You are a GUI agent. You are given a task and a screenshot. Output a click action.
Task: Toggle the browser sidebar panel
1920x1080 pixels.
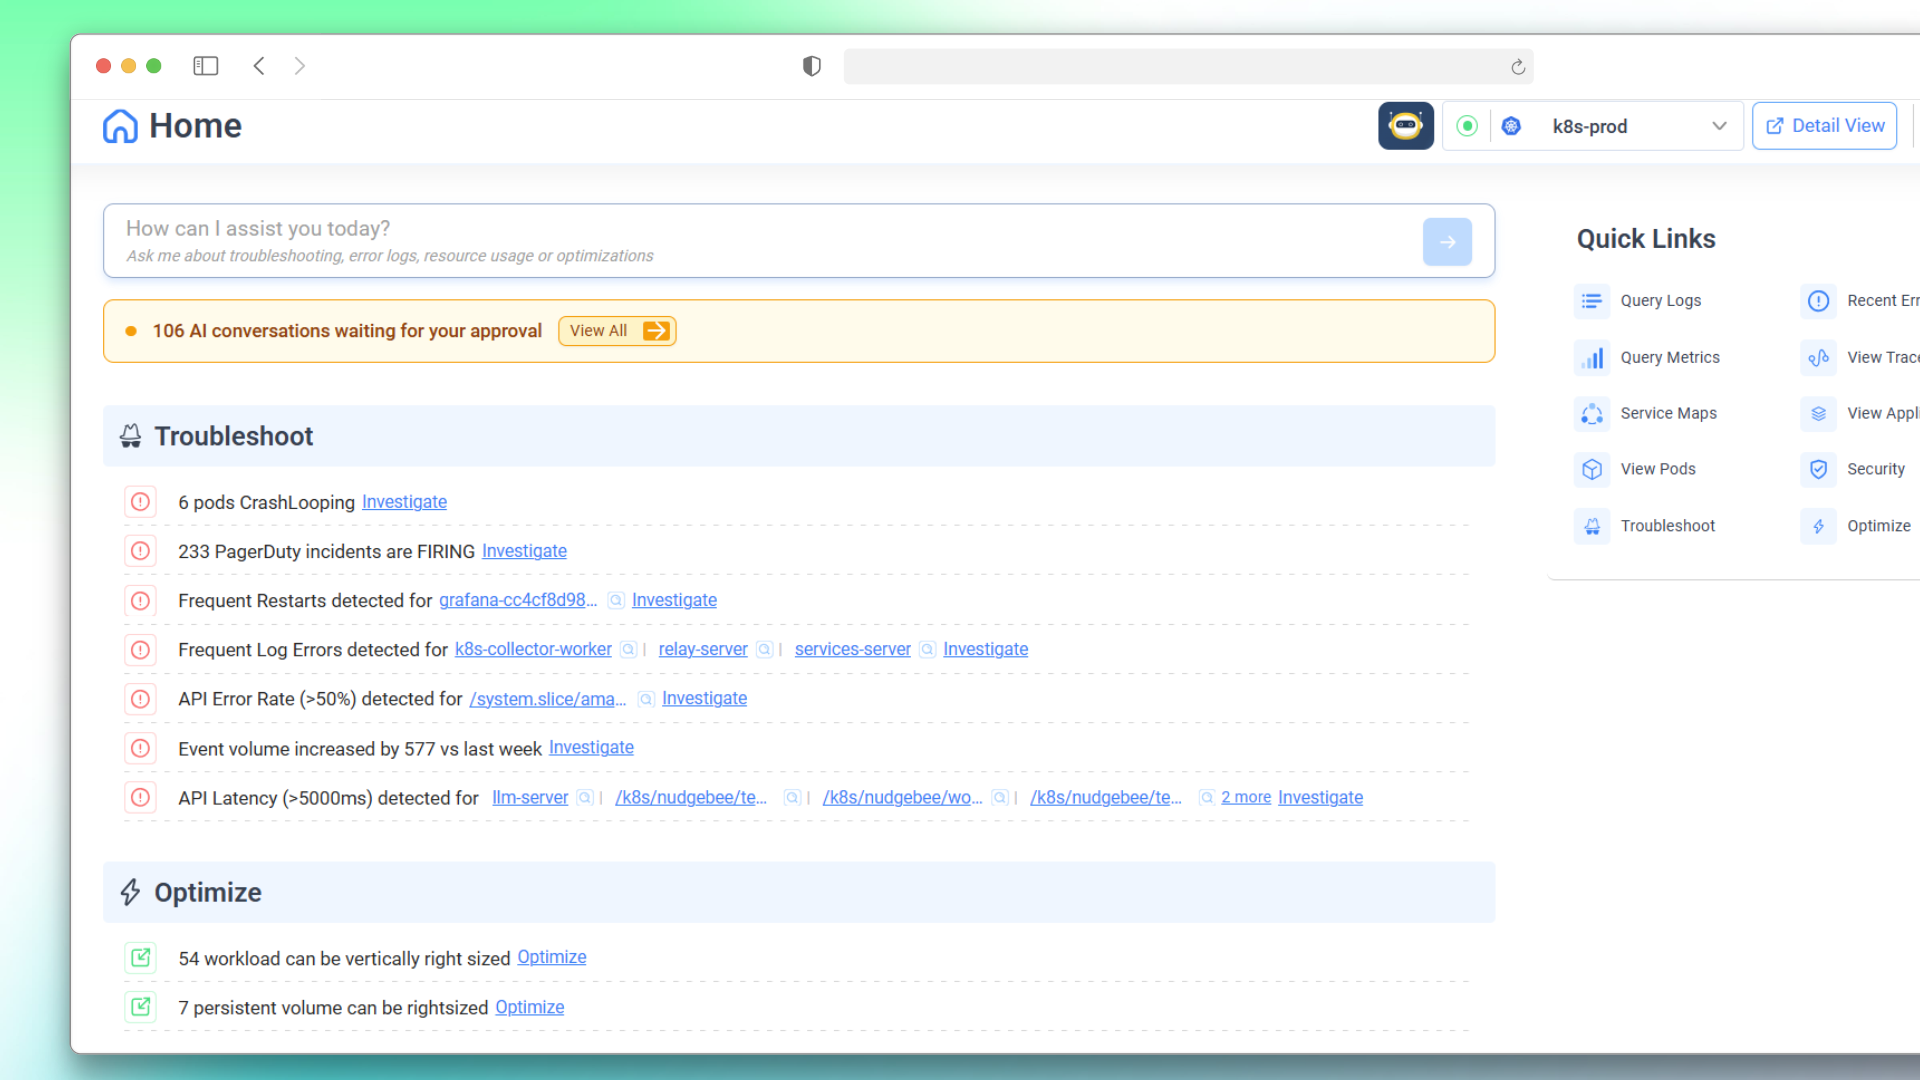pyautogui.click(x=205, y=65)
